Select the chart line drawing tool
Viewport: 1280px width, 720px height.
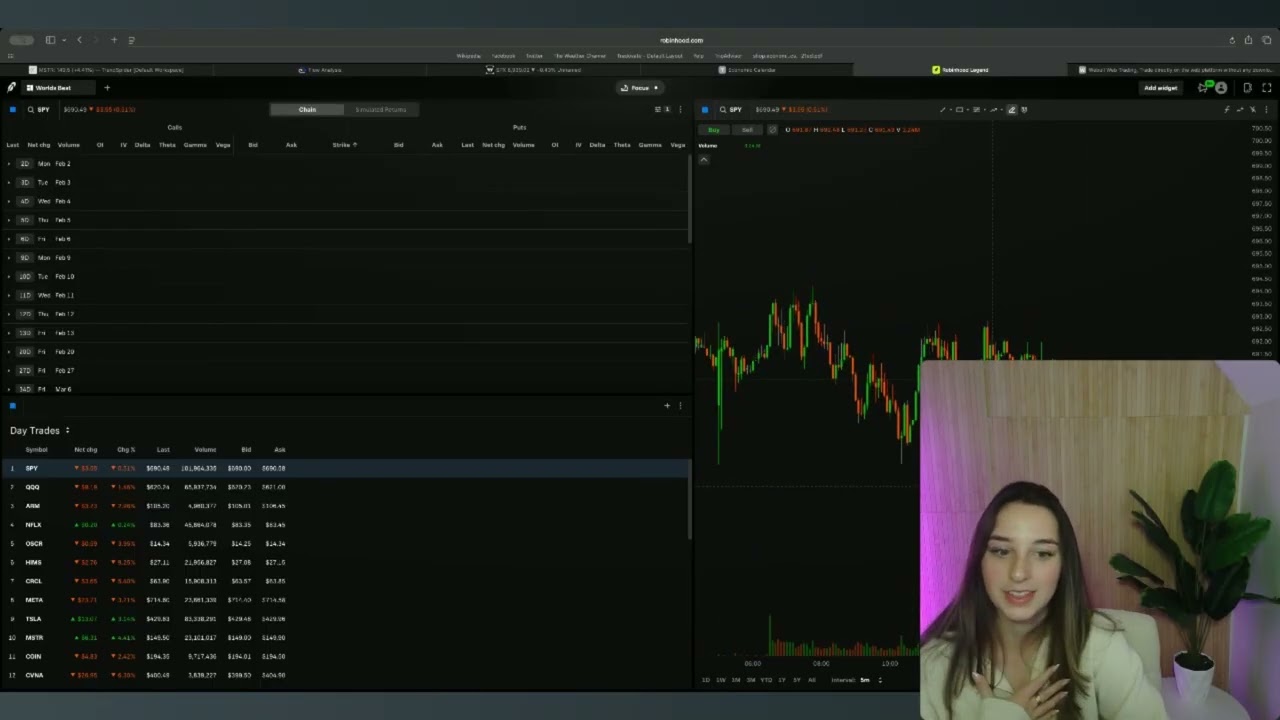coord(943,110)
